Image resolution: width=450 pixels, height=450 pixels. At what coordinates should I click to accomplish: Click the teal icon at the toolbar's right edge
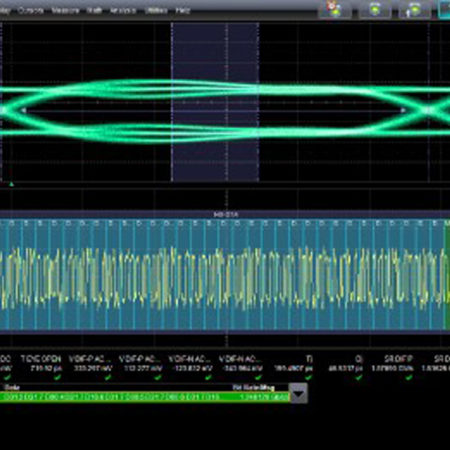pyautogui.click(x=444, y=9)
